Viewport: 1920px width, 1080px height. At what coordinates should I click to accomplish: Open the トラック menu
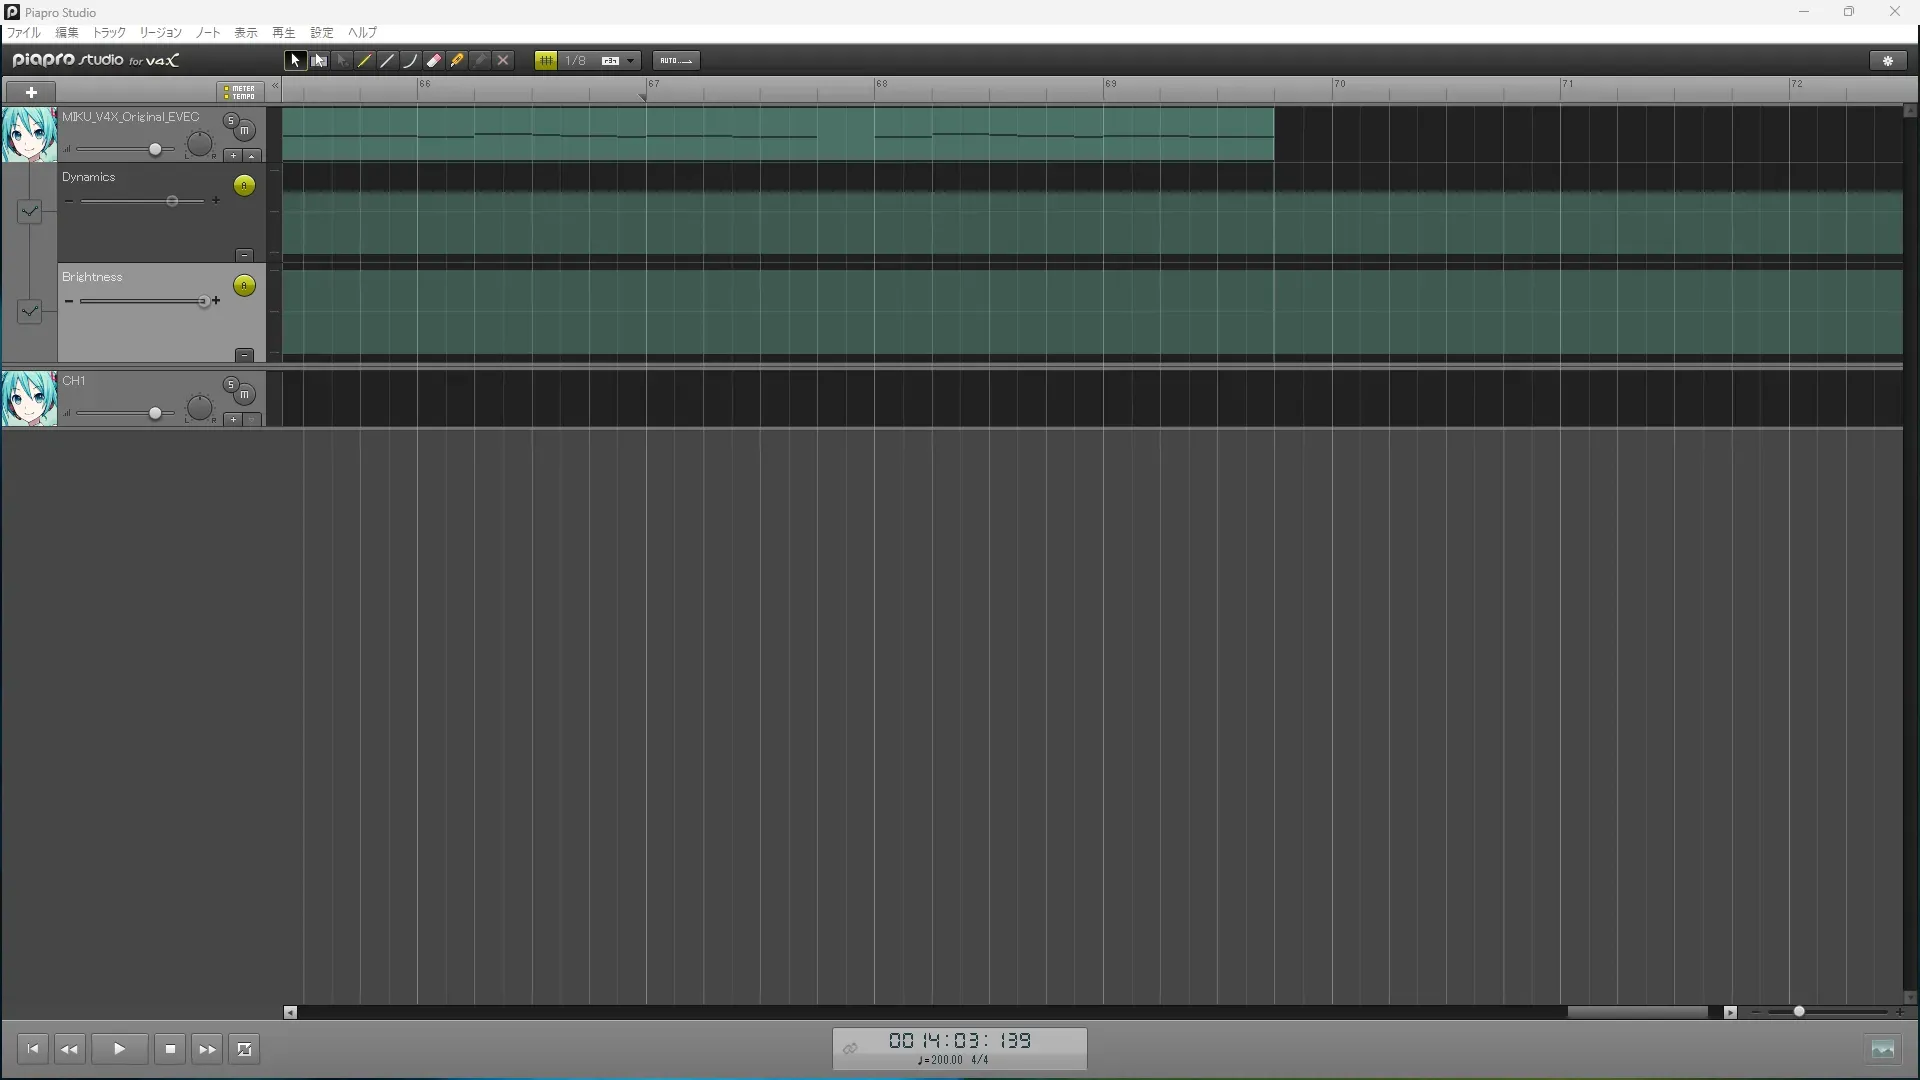[109, 33]
